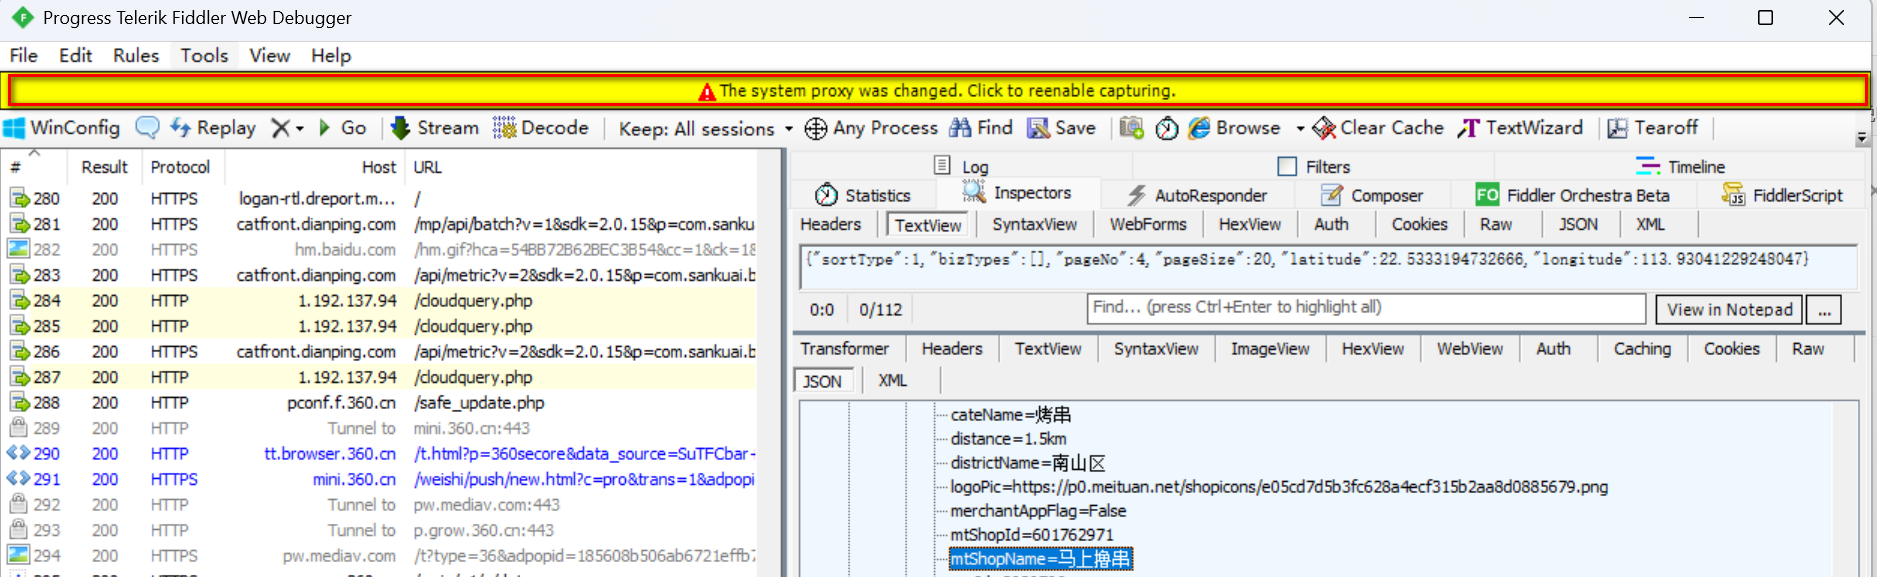Screen dimensions: 1877x577
Task: Select the request Raw tab
Action: [1496, 225]
